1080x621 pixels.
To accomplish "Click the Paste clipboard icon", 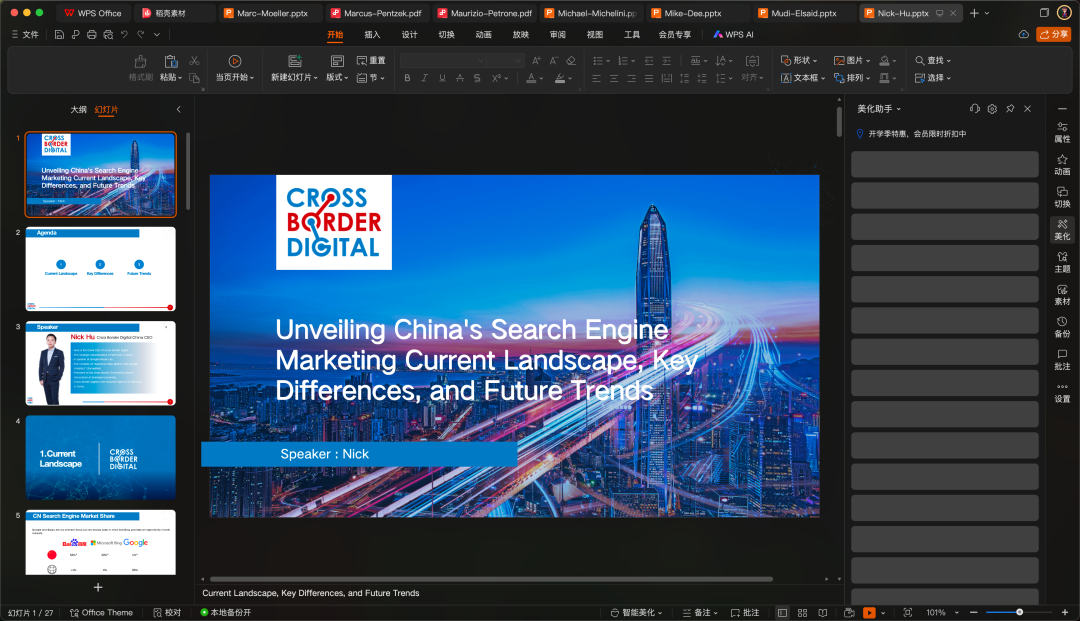I will click(x=171, y=61).
